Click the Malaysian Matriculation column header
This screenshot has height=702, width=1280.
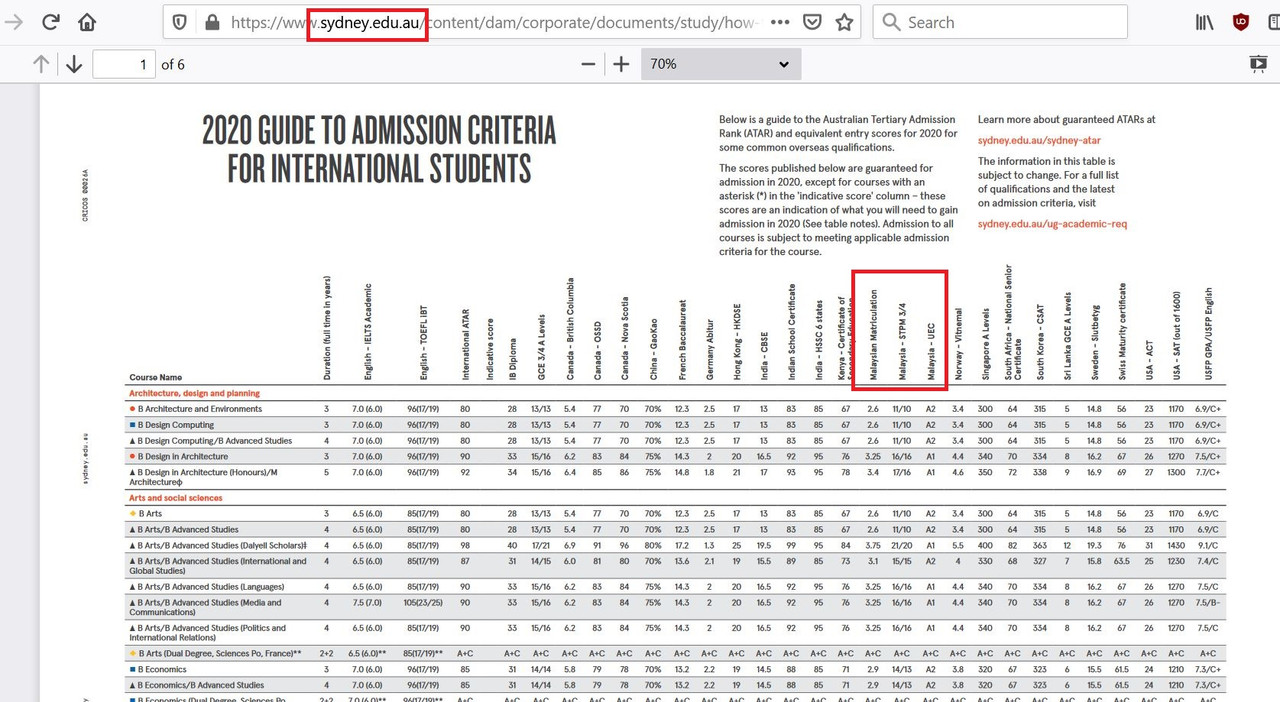click(x=874, y=336)
